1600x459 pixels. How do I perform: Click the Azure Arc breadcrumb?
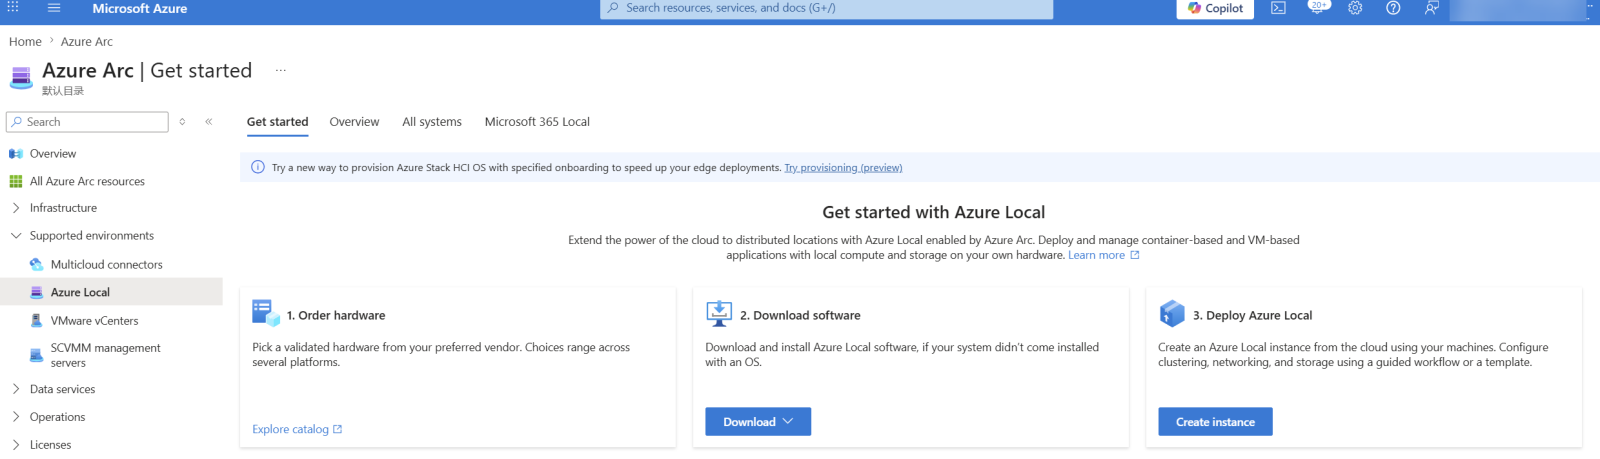click(87, 41)
